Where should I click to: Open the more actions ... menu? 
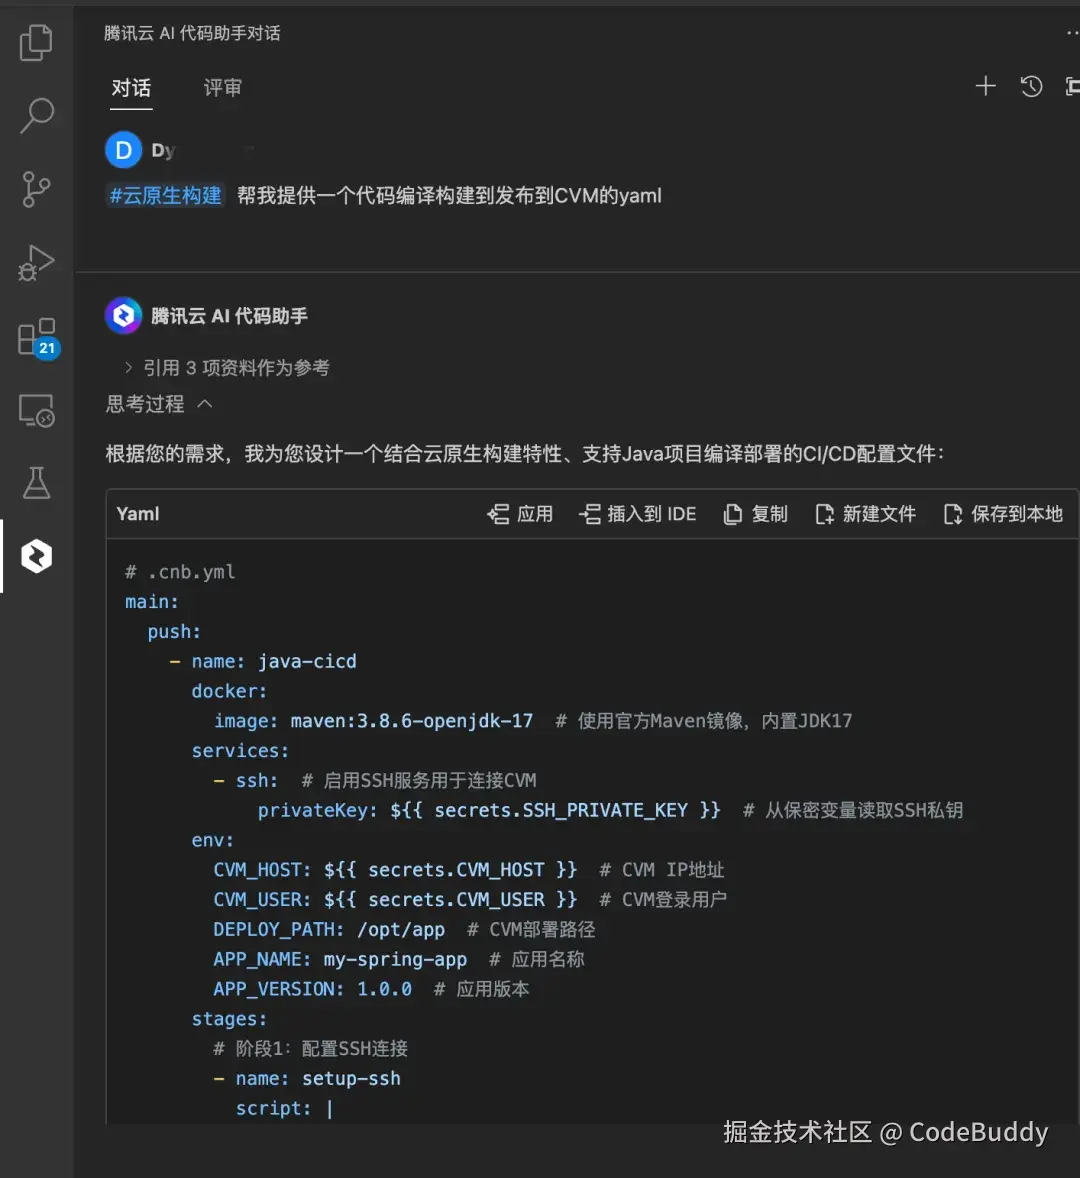[x=1072, y=31]
